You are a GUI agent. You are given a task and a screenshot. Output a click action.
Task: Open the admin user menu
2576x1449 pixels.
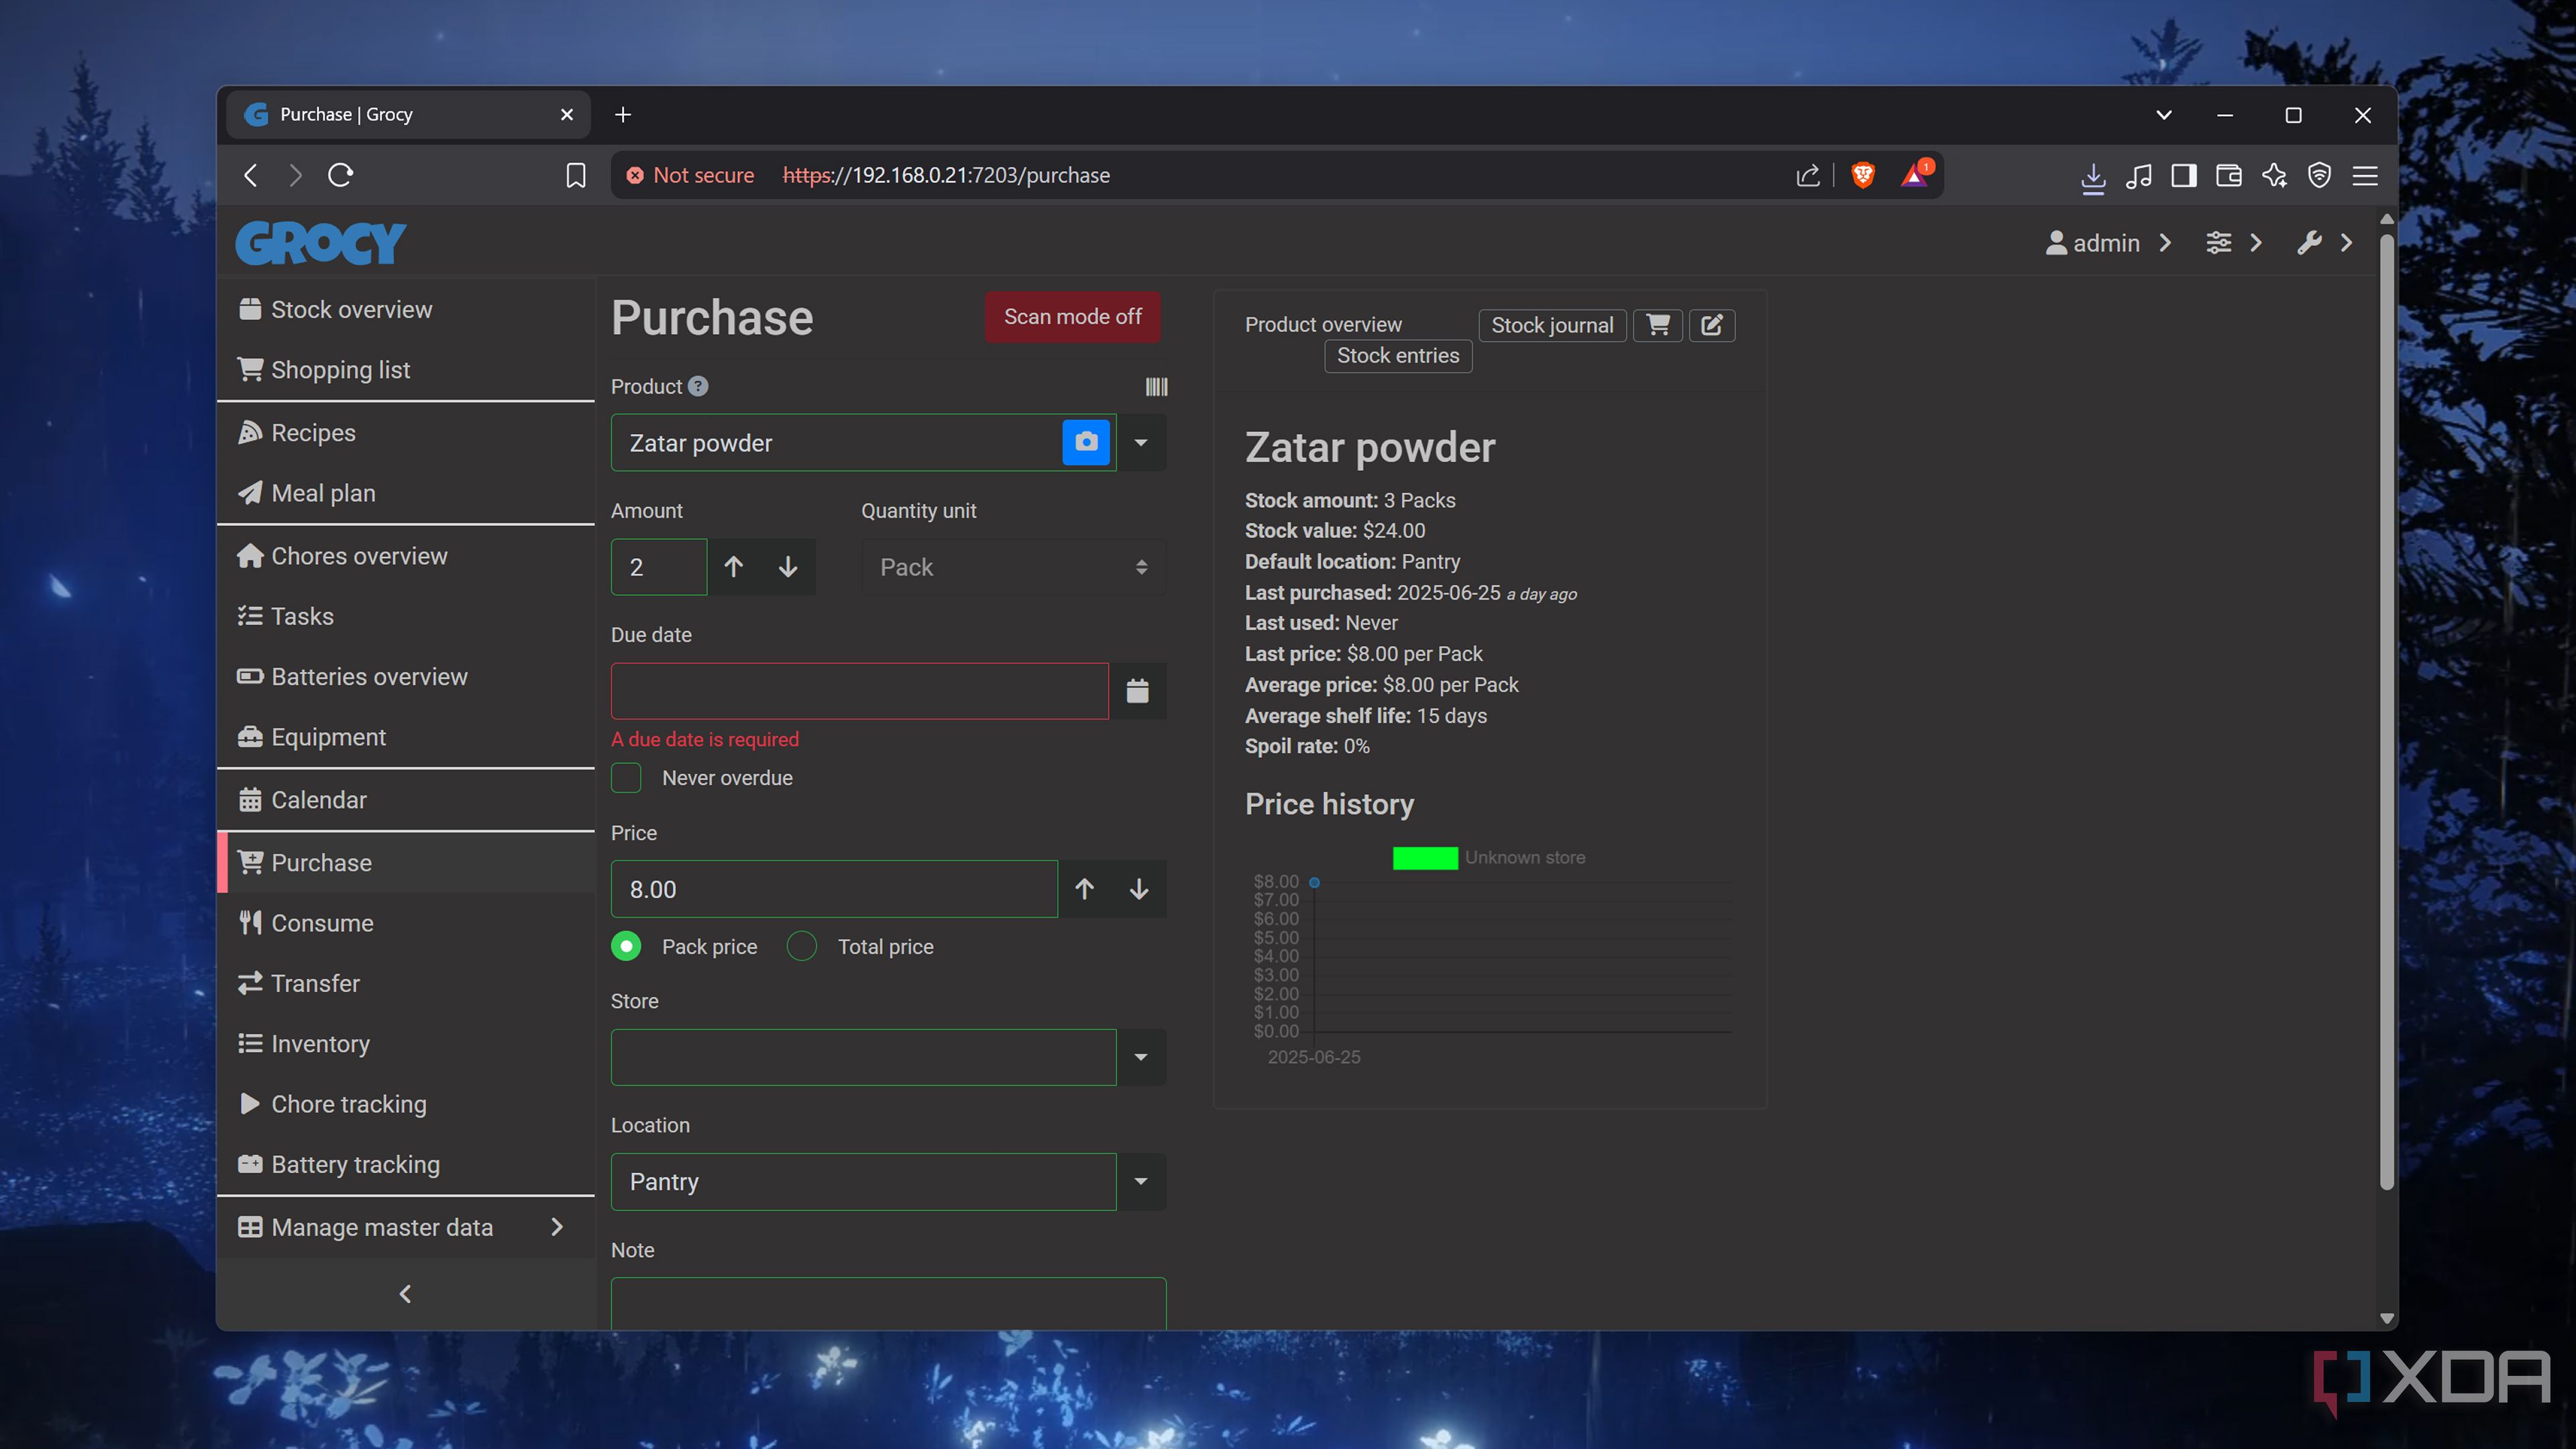(x=2107, y=243)
